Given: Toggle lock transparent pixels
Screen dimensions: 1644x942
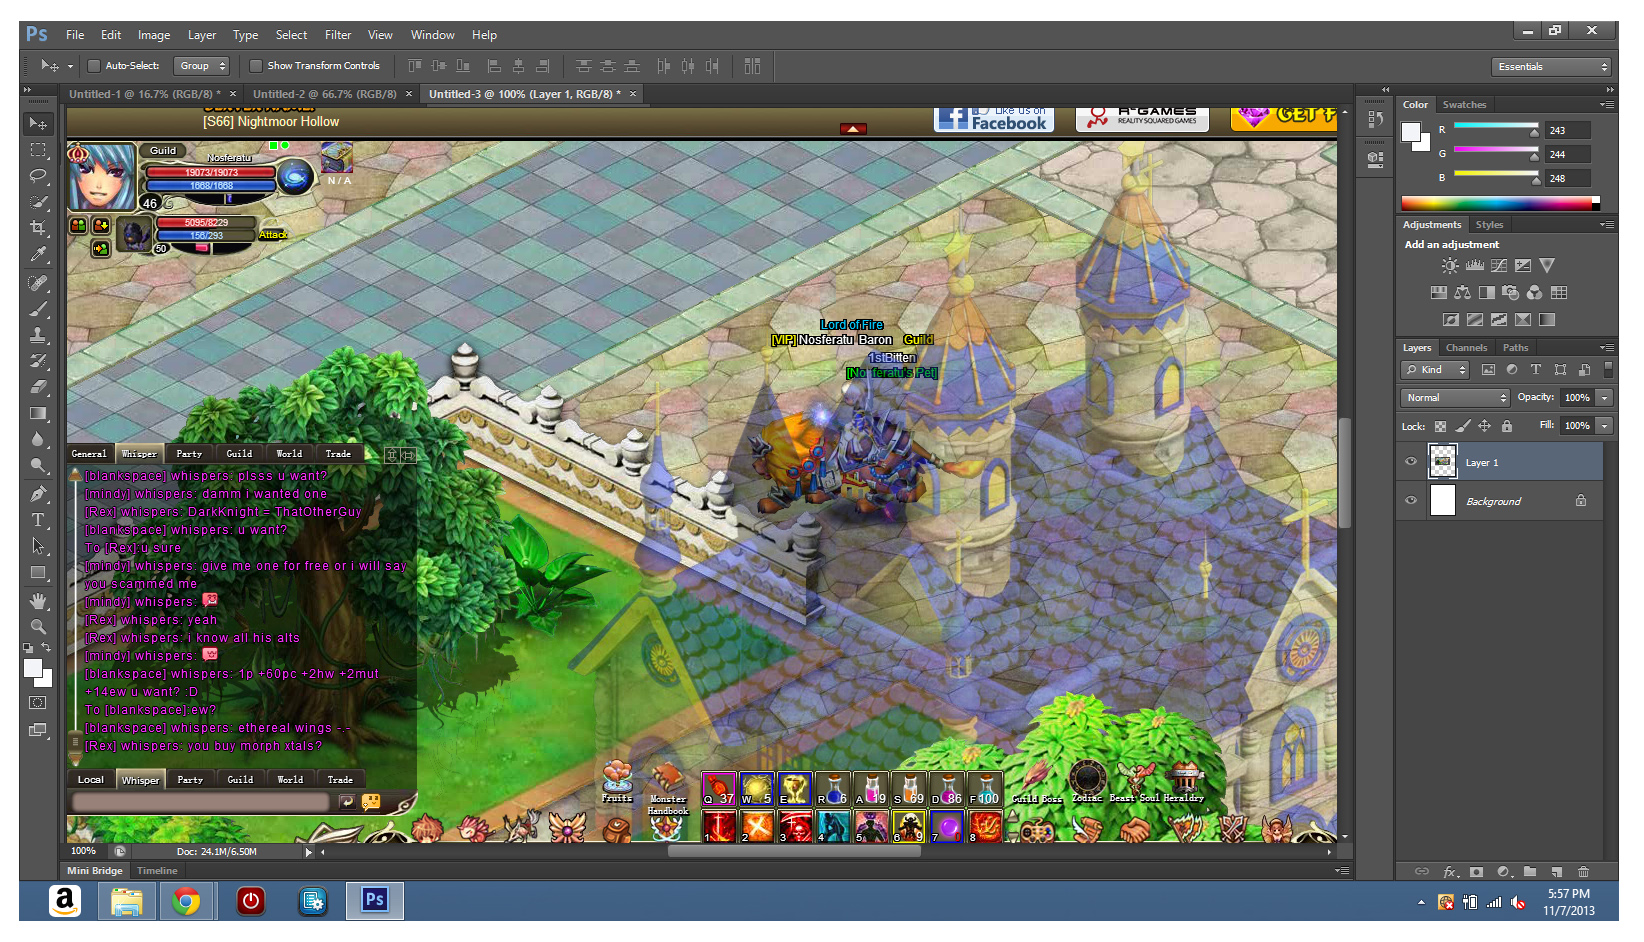Looking at the screenshot, I should (1440, 426).
